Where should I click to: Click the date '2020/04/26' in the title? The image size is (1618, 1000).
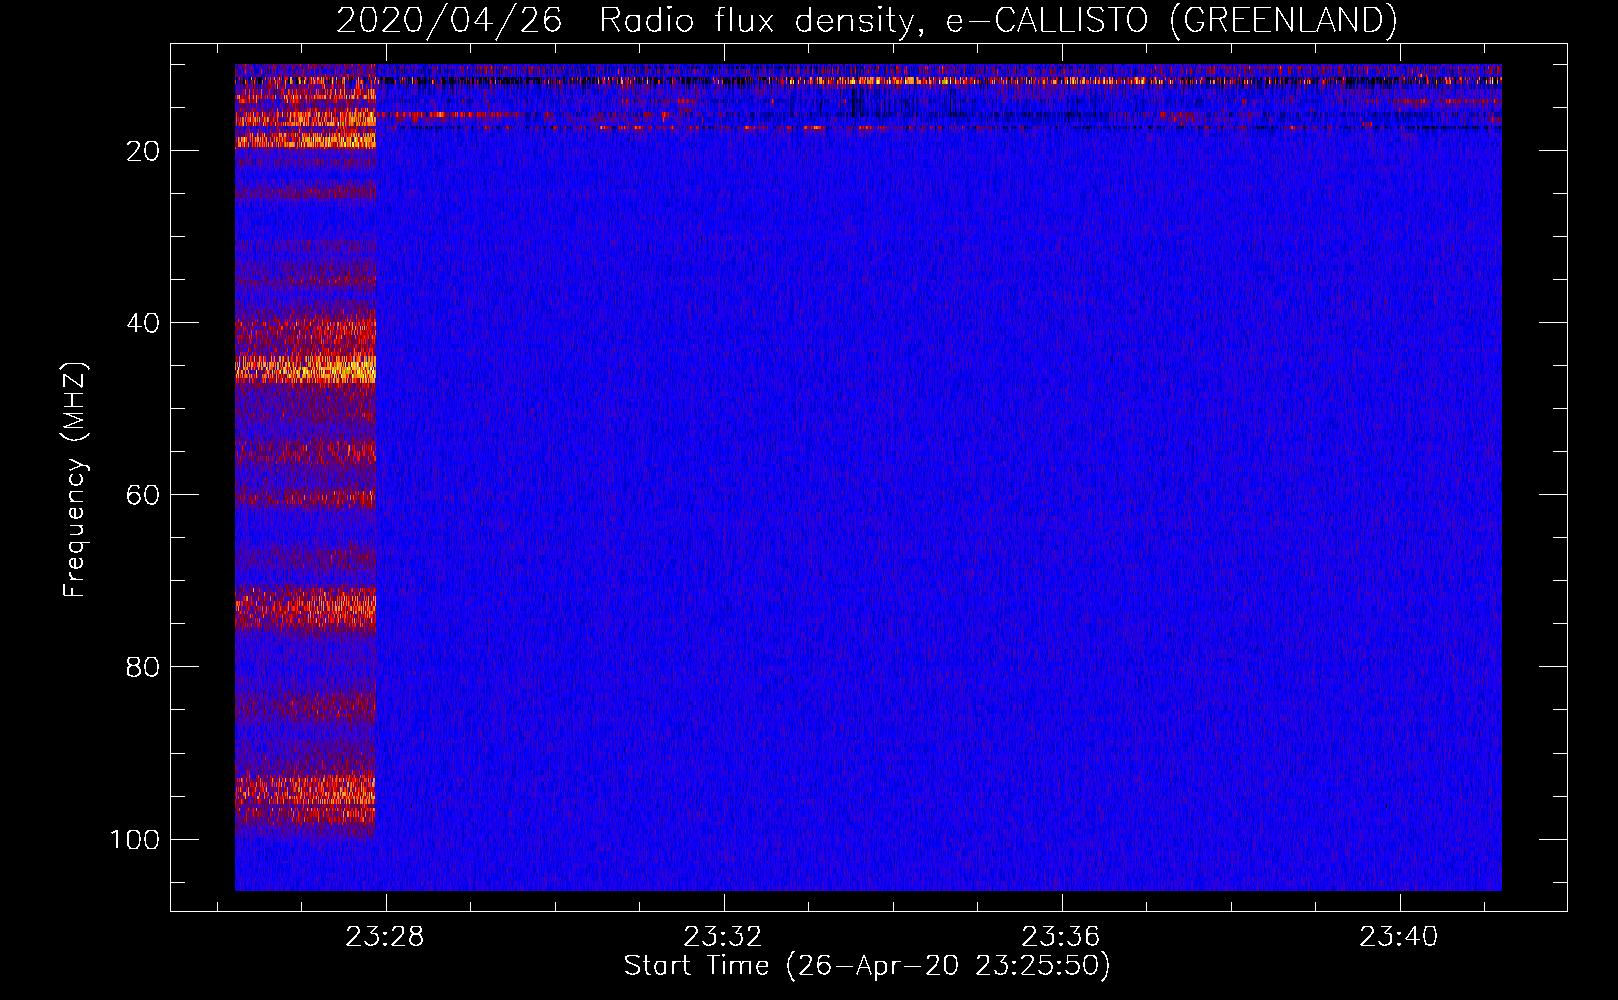pyautogui.click(x=449, y=20)
